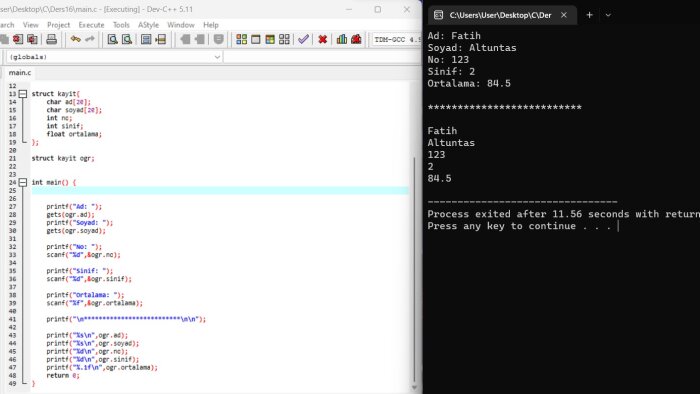
Task: Select the main.c editor tab
Action: pyautogui.click(x=20, y=73)
